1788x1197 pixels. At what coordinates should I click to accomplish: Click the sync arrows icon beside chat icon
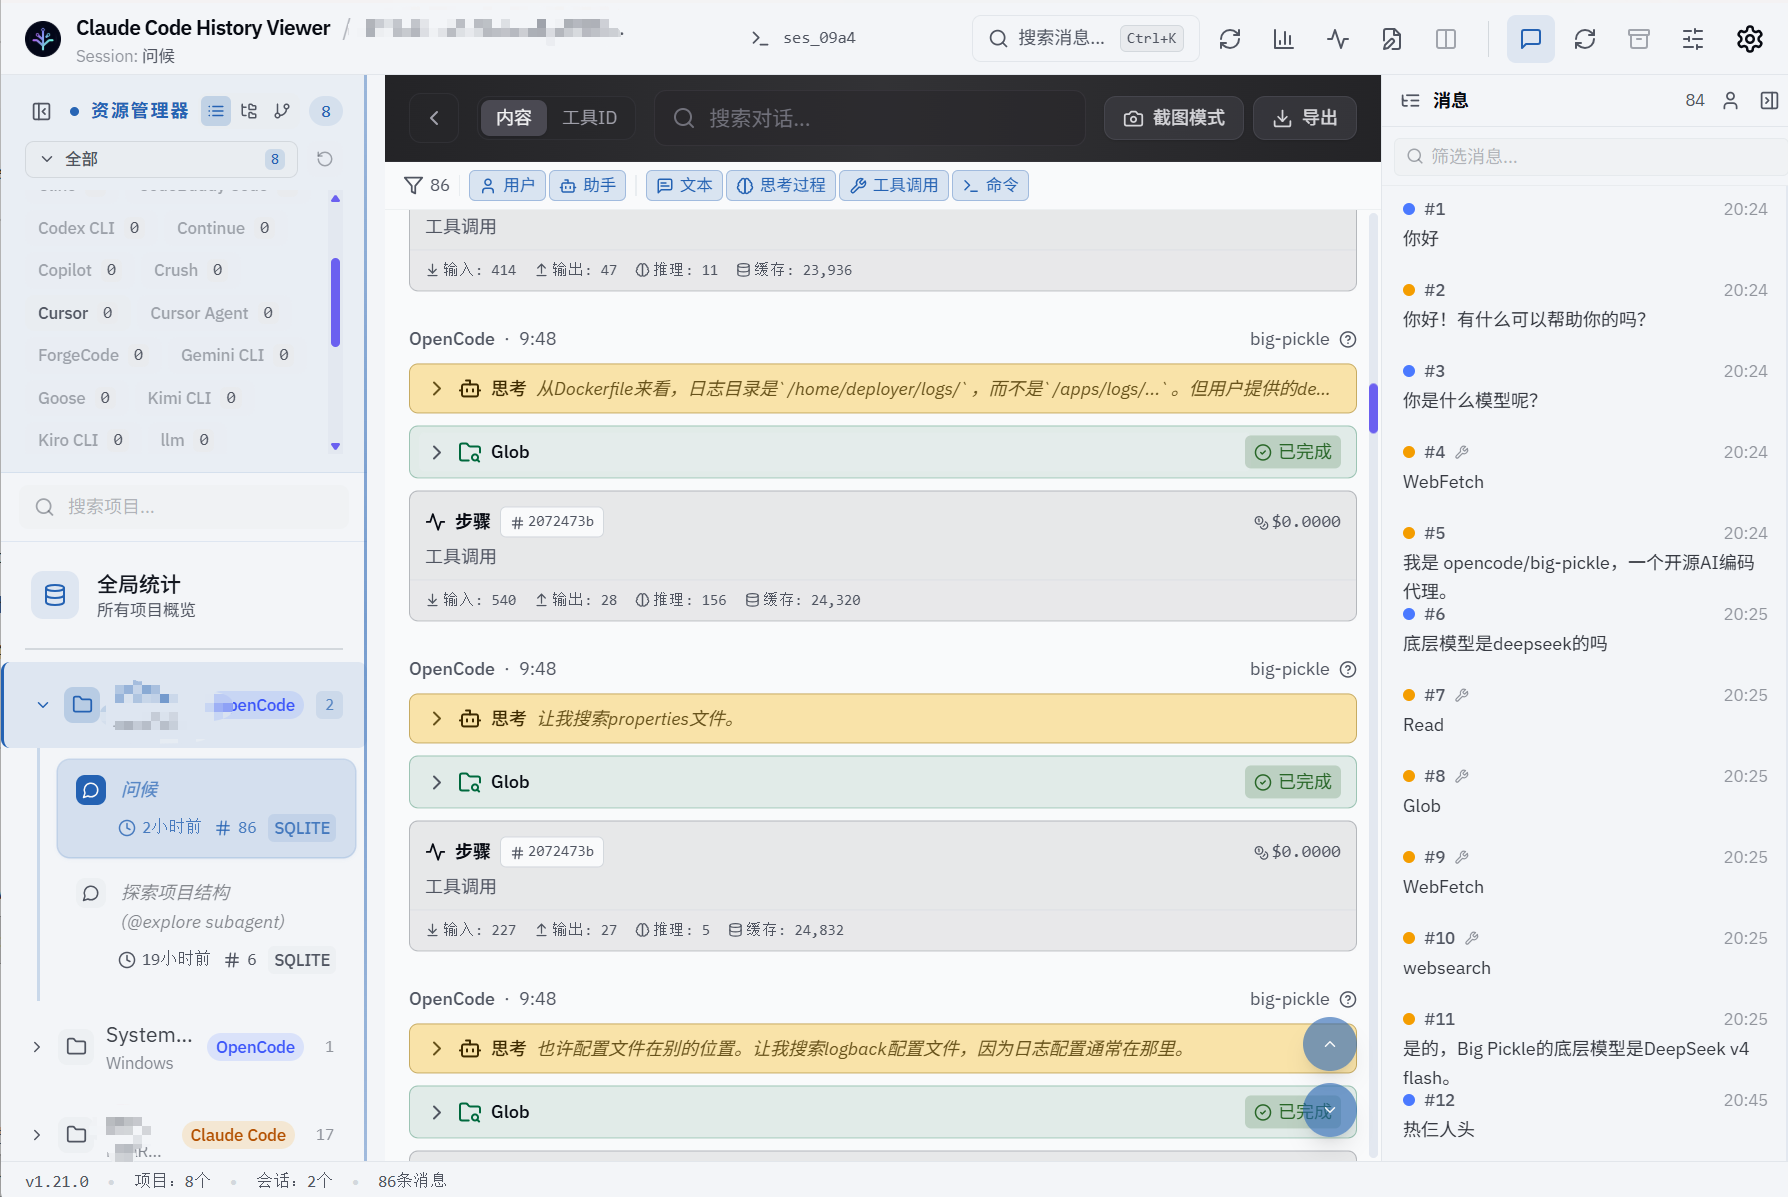click(x=1585, y=39)
